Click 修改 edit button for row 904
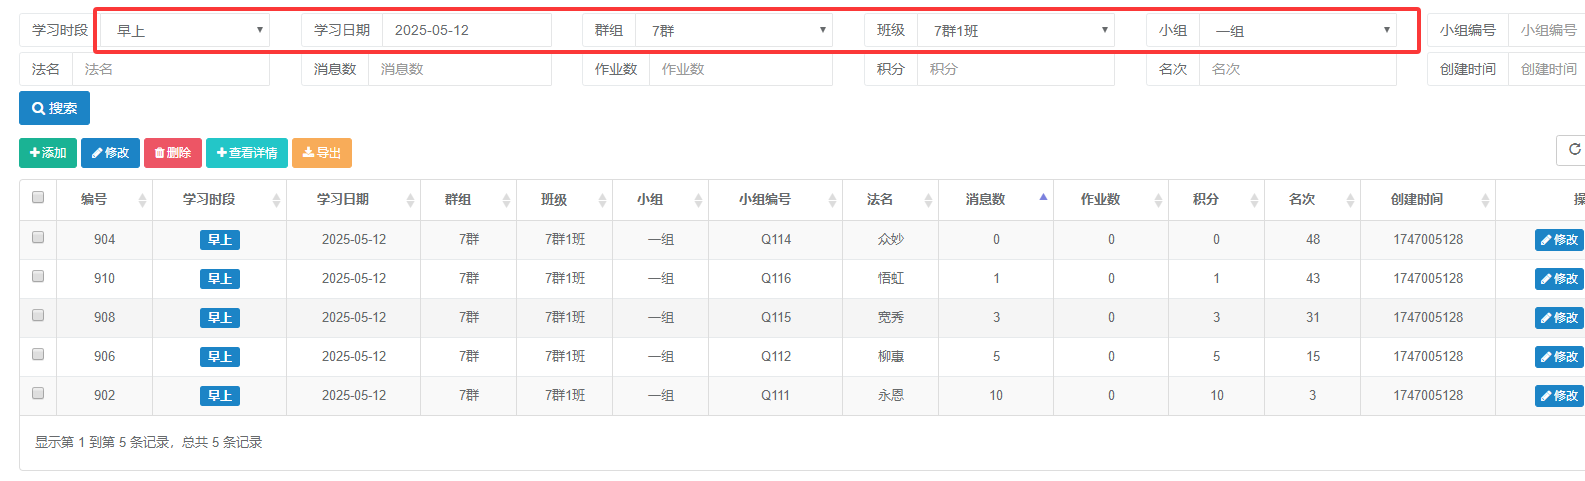 [1559, 240]
